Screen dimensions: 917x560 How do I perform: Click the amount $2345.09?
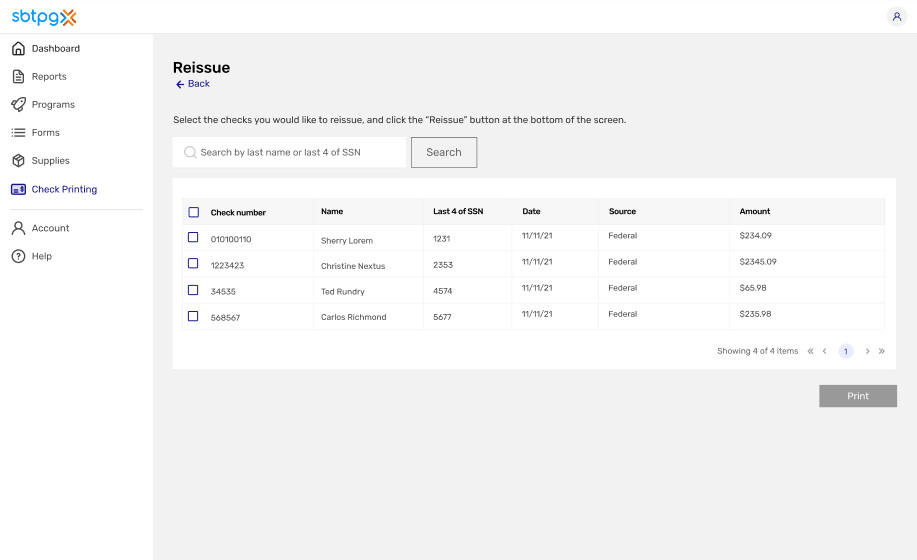(x=758, y=262)
